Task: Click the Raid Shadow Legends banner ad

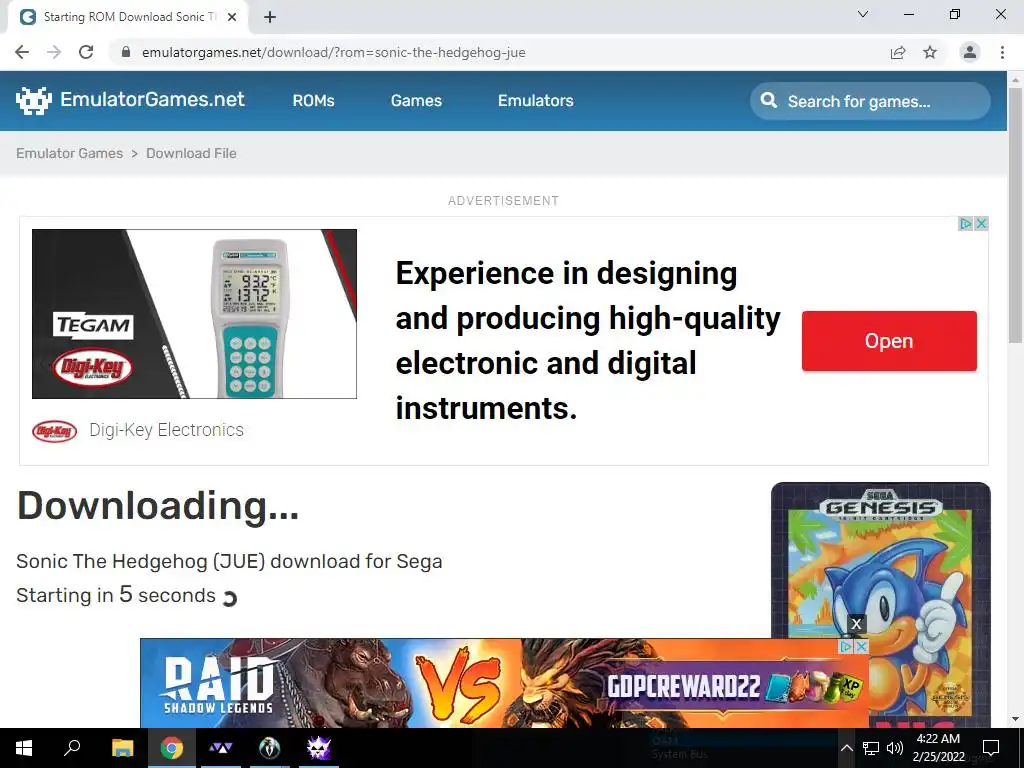Action: tap(504, 684)
